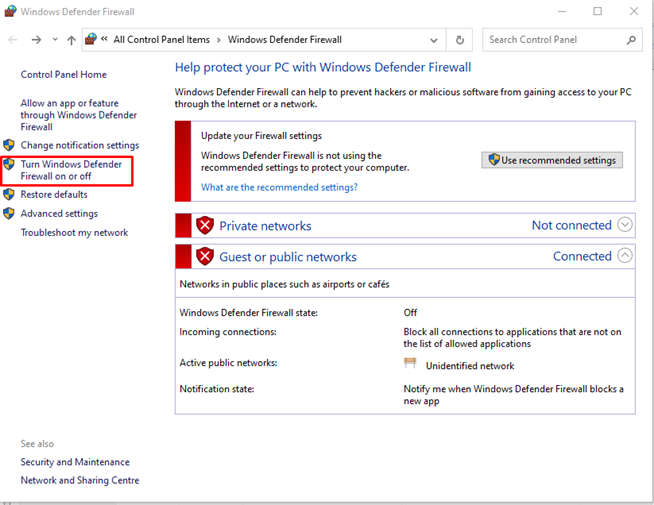654x505 pixels.
Task: Open Control Panel Home
Action: 63,75
